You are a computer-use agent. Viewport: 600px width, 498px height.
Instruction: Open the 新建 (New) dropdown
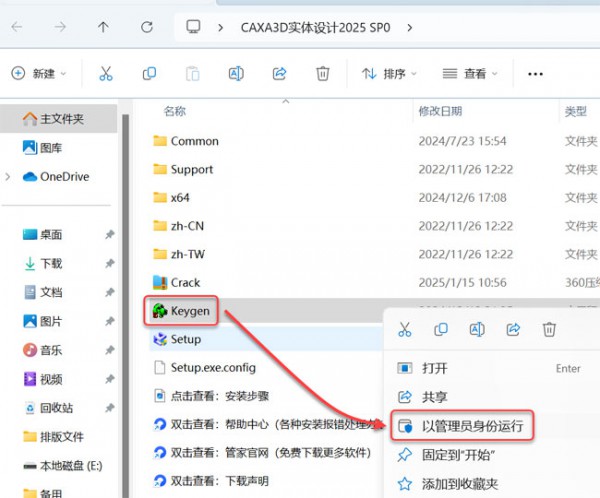tap(38, 73)
